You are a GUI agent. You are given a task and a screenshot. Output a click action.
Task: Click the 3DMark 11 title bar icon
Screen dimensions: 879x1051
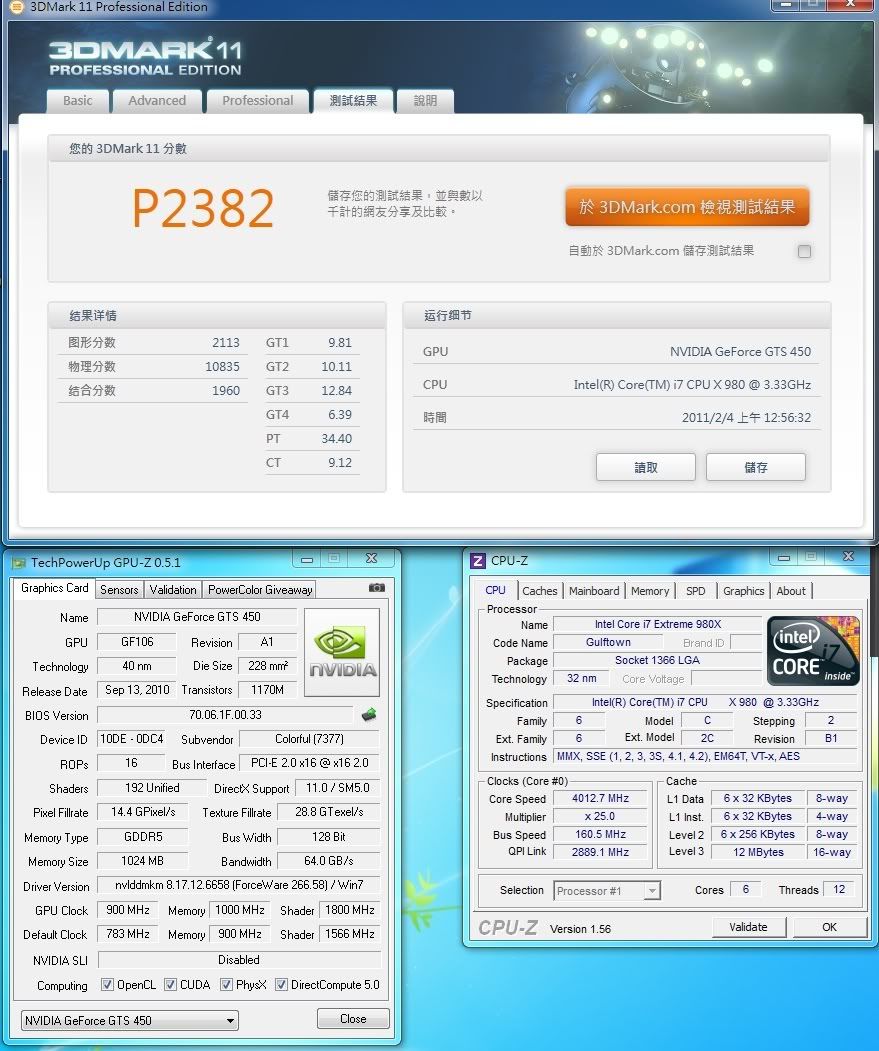[16, 7]
